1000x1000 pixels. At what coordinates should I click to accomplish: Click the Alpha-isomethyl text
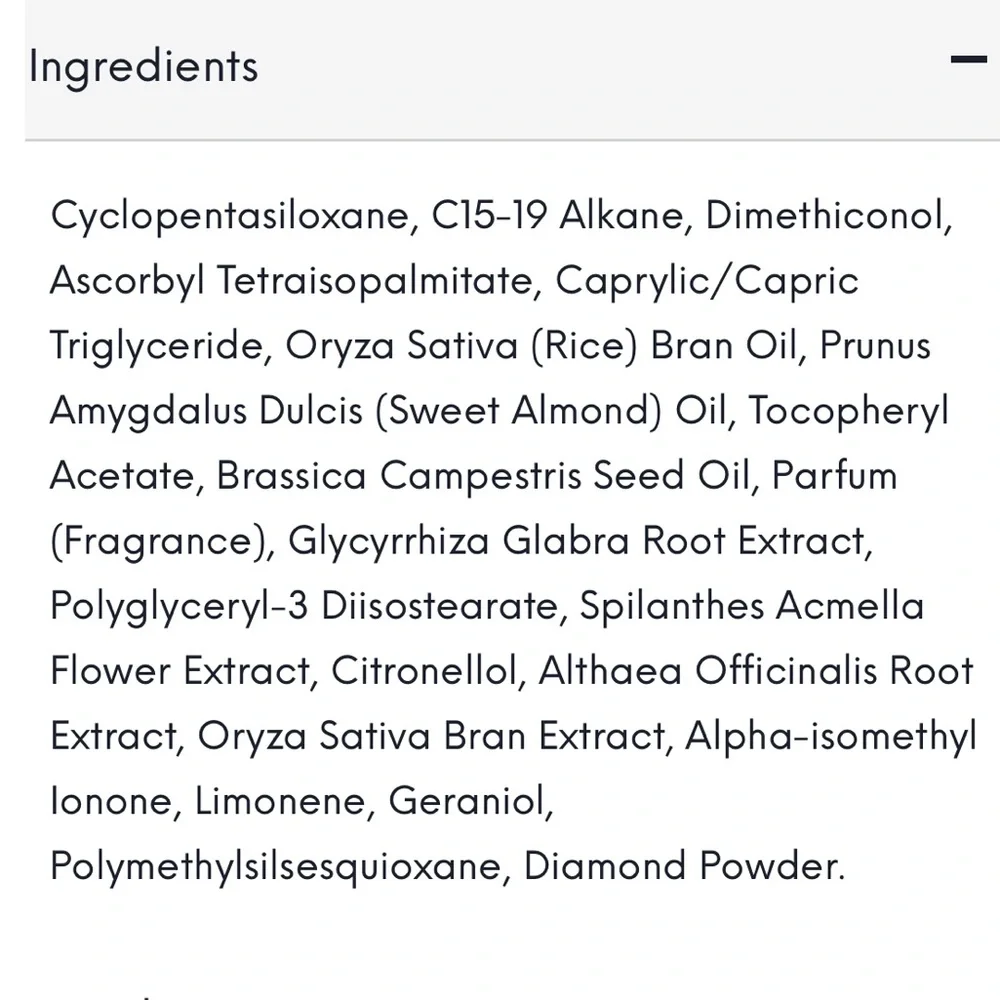830,737
